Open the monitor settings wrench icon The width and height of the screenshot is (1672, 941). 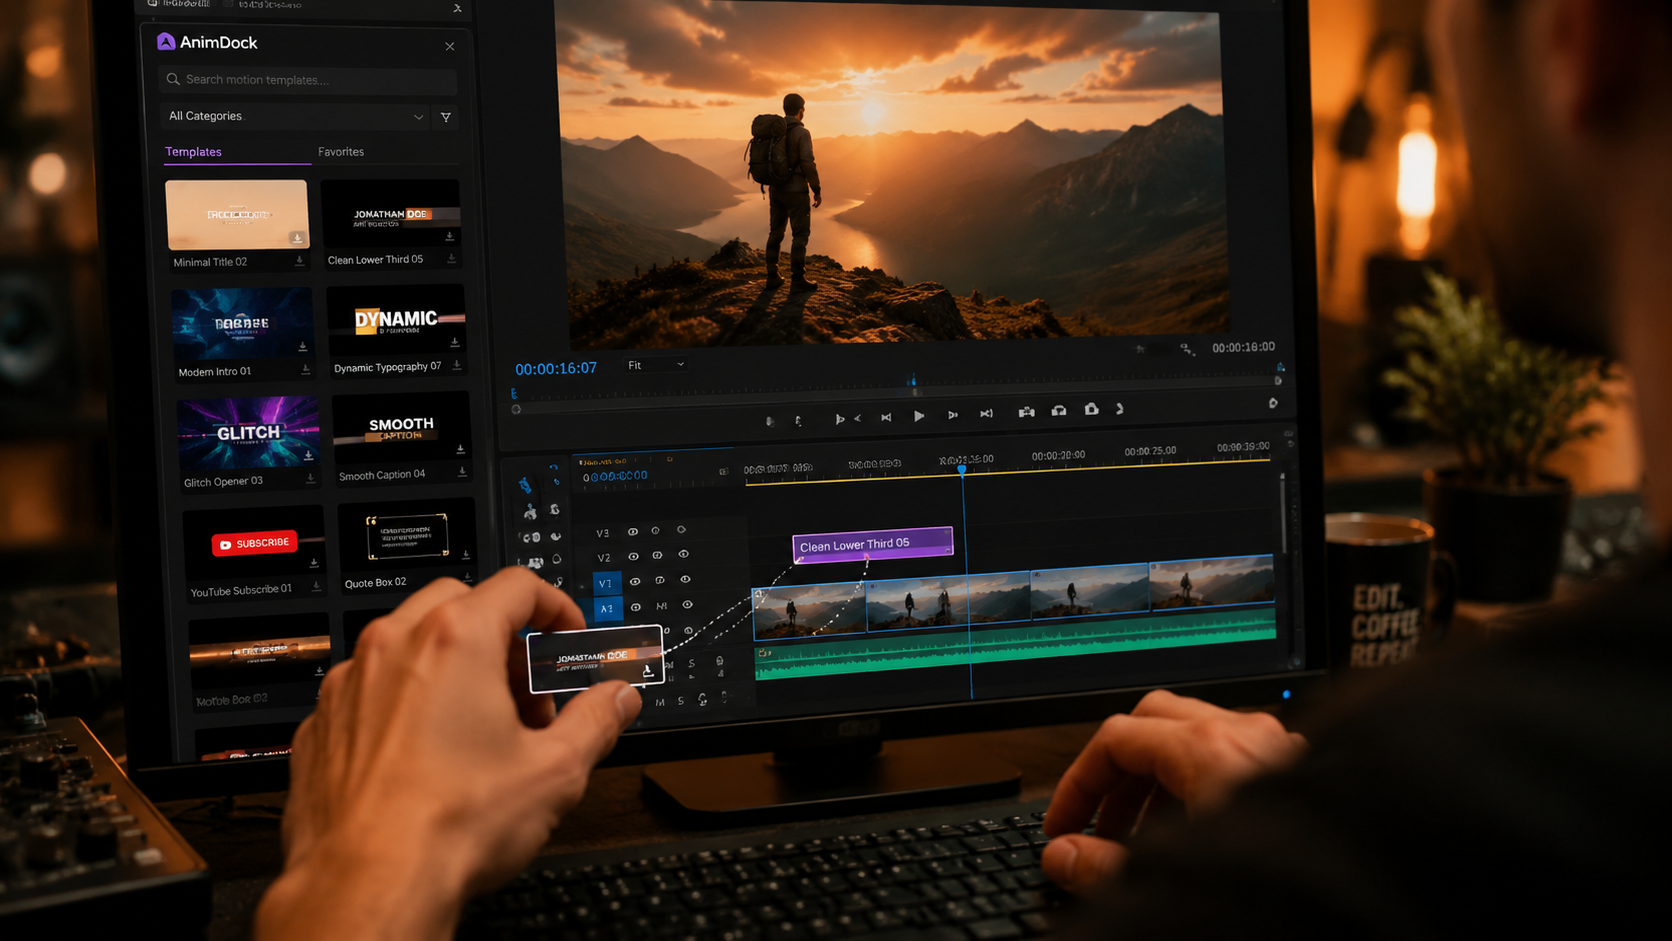[x=1186, y=348]
